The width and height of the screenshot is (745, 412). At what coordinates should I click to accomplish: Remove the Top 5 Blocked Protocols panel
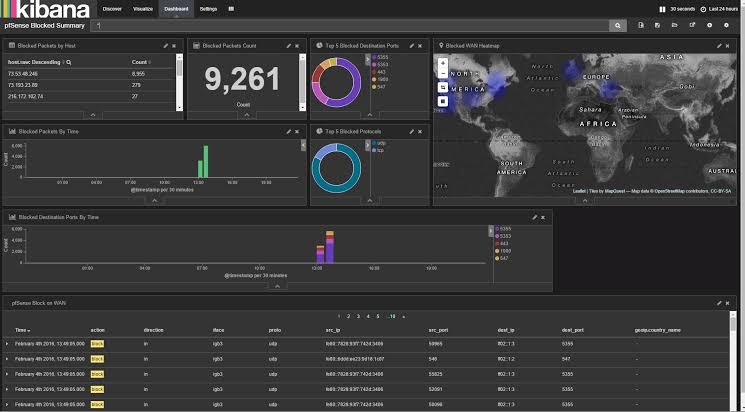pos(420,132)
